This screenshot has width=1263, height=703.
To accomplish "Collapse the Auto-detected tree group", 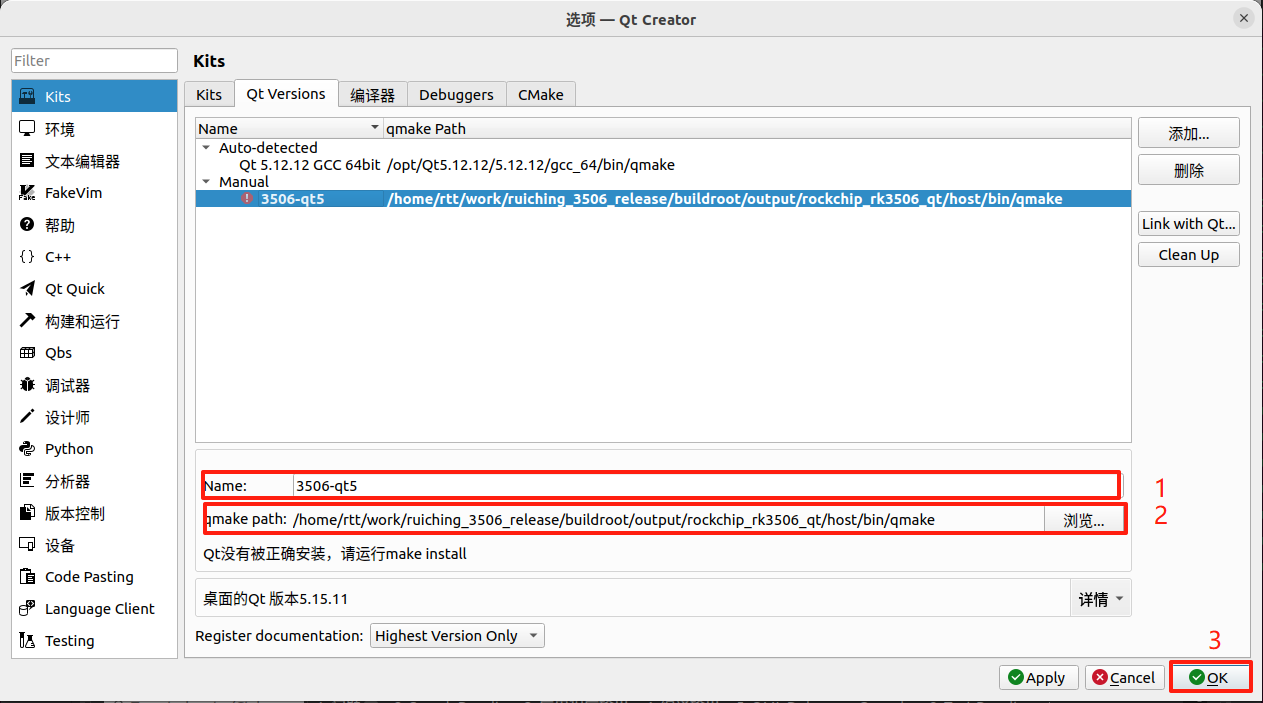I will pyautogui.click(x=207, y=148).
